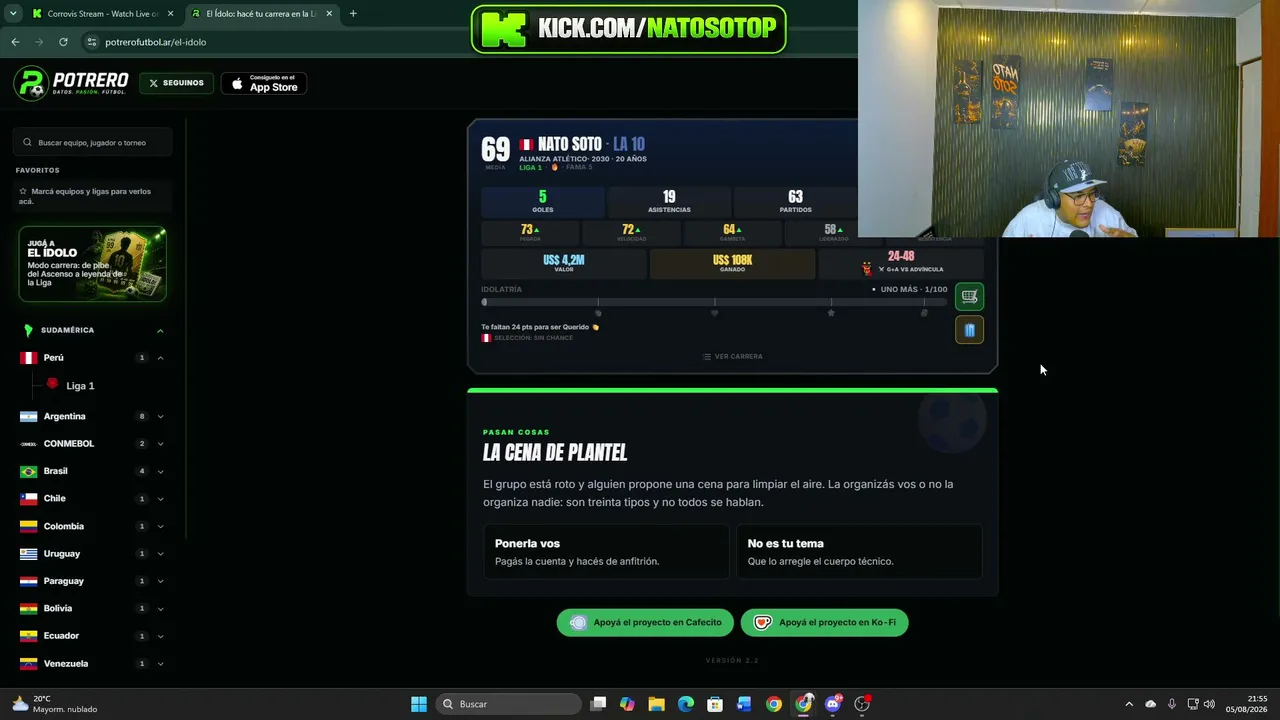Click the G+A vs Advíncula card
This screenshot has width=1280, height=720.
click(x=901, y=263)
